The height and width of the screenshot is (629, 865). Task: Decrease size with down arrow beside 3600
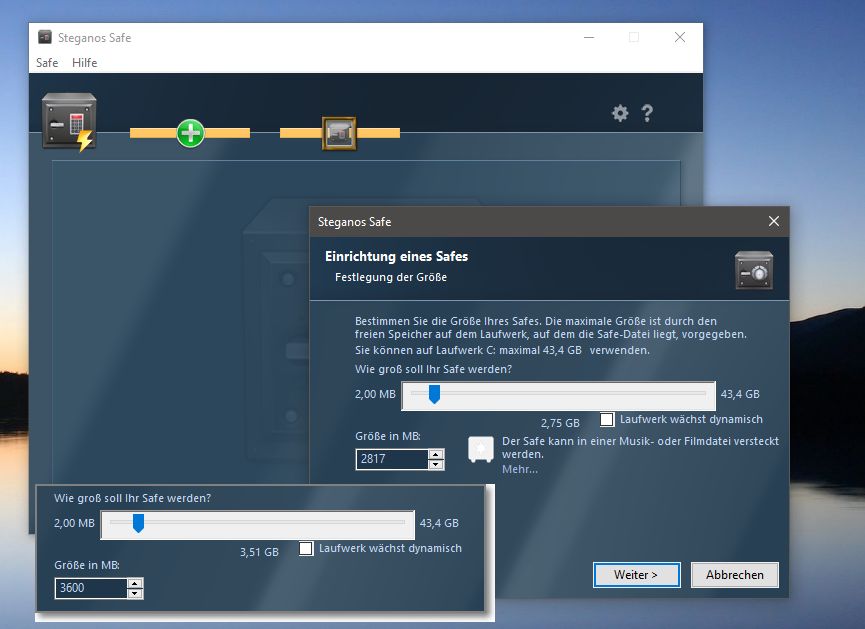(x=135, y=594)
